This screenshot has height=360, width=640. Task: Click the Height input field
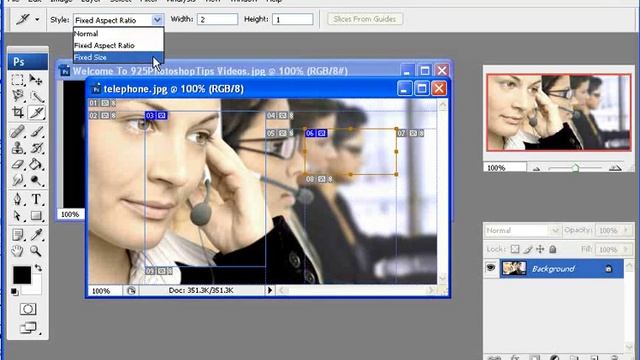point(292,19)
